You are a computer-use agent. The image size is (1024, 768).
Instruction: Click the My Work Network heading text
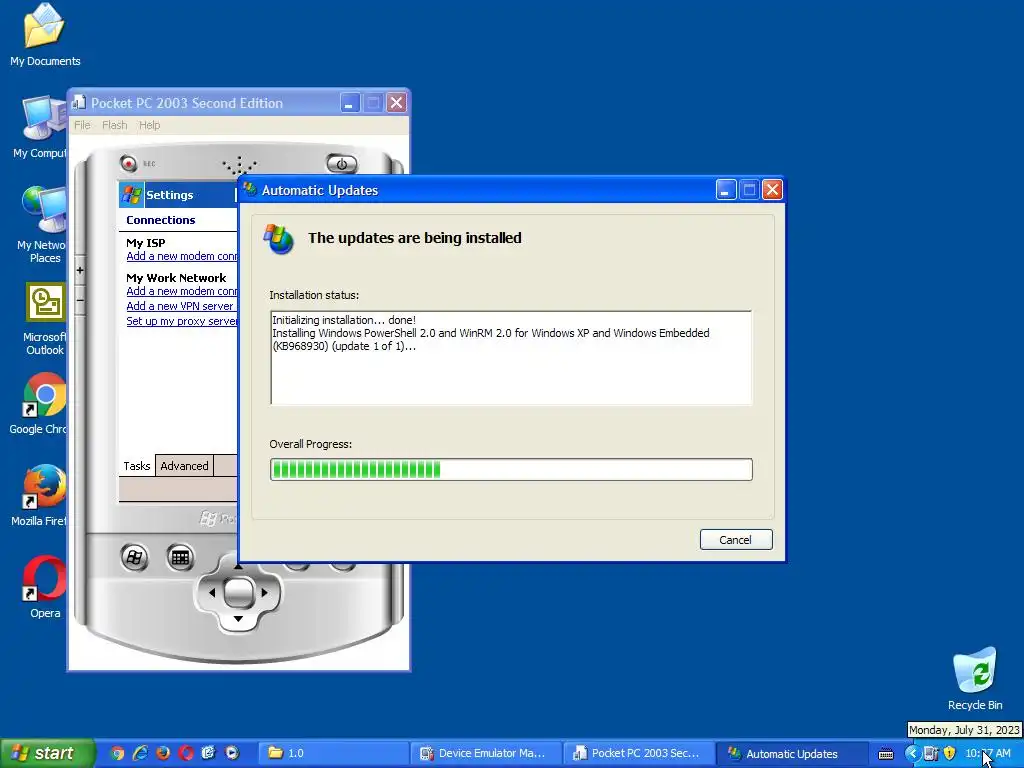point(176,278)
